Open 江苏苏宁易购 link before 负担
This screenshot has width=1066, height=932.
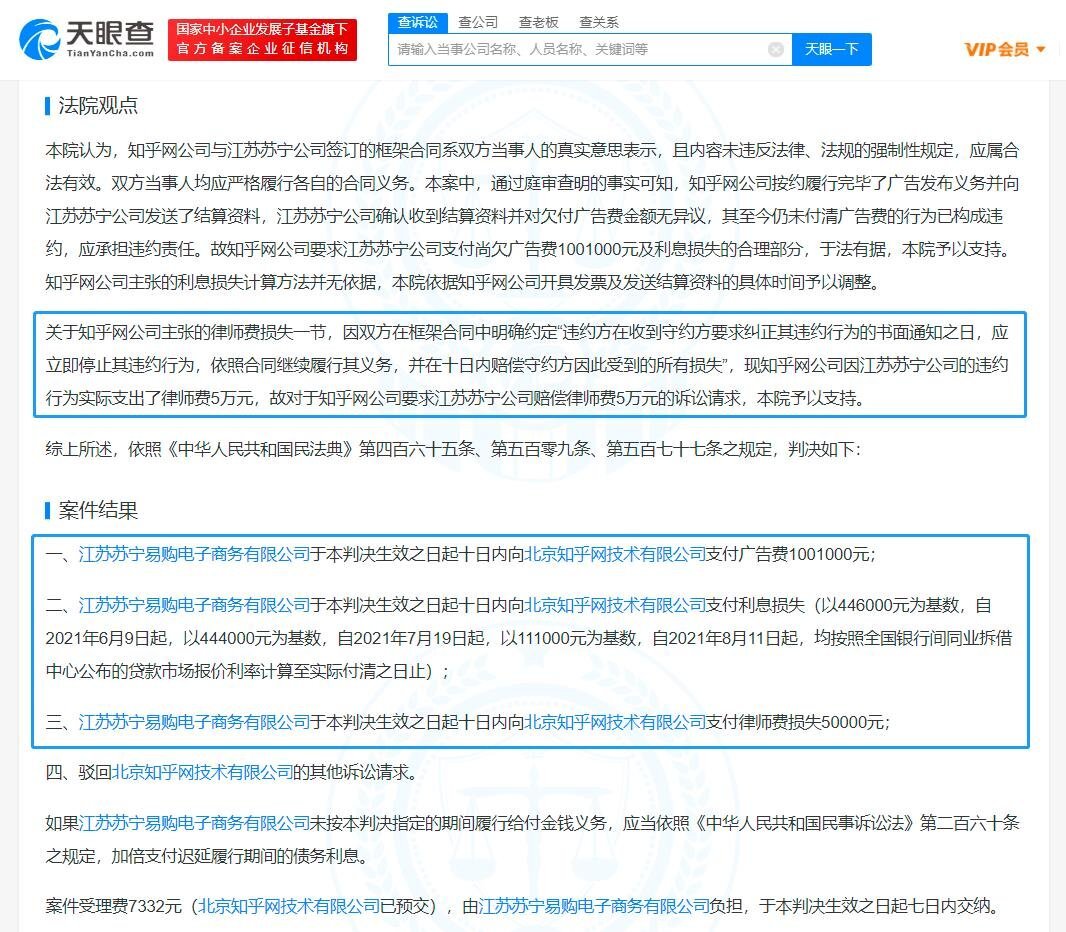point(594,906)
